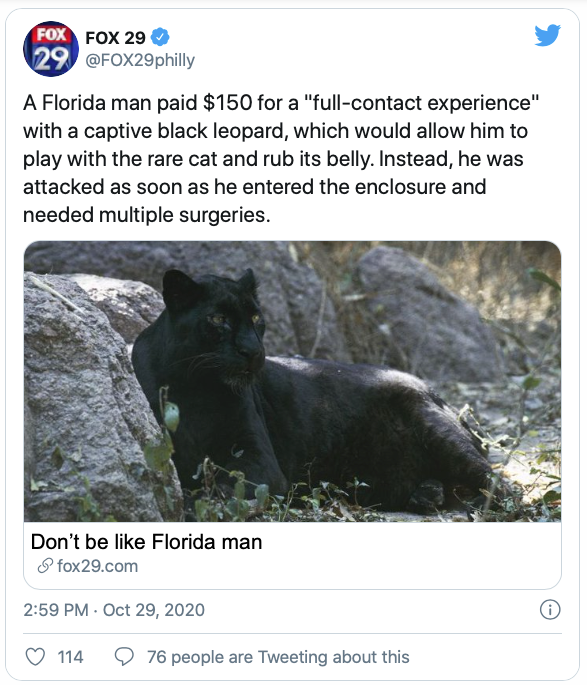587x685 pixels.
Task: Click the reply speech bubble icon
Action: tap(124, 657)
